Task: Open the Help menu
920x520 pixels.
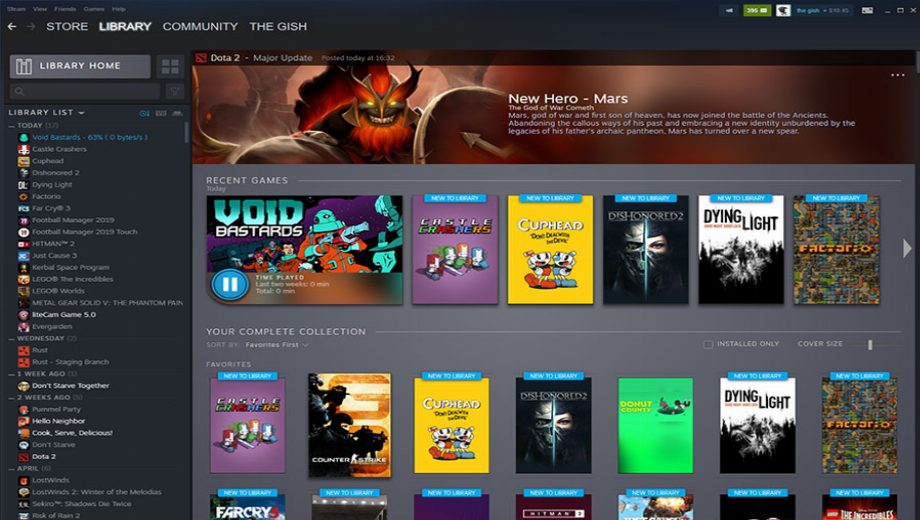Action: [119, 9]
